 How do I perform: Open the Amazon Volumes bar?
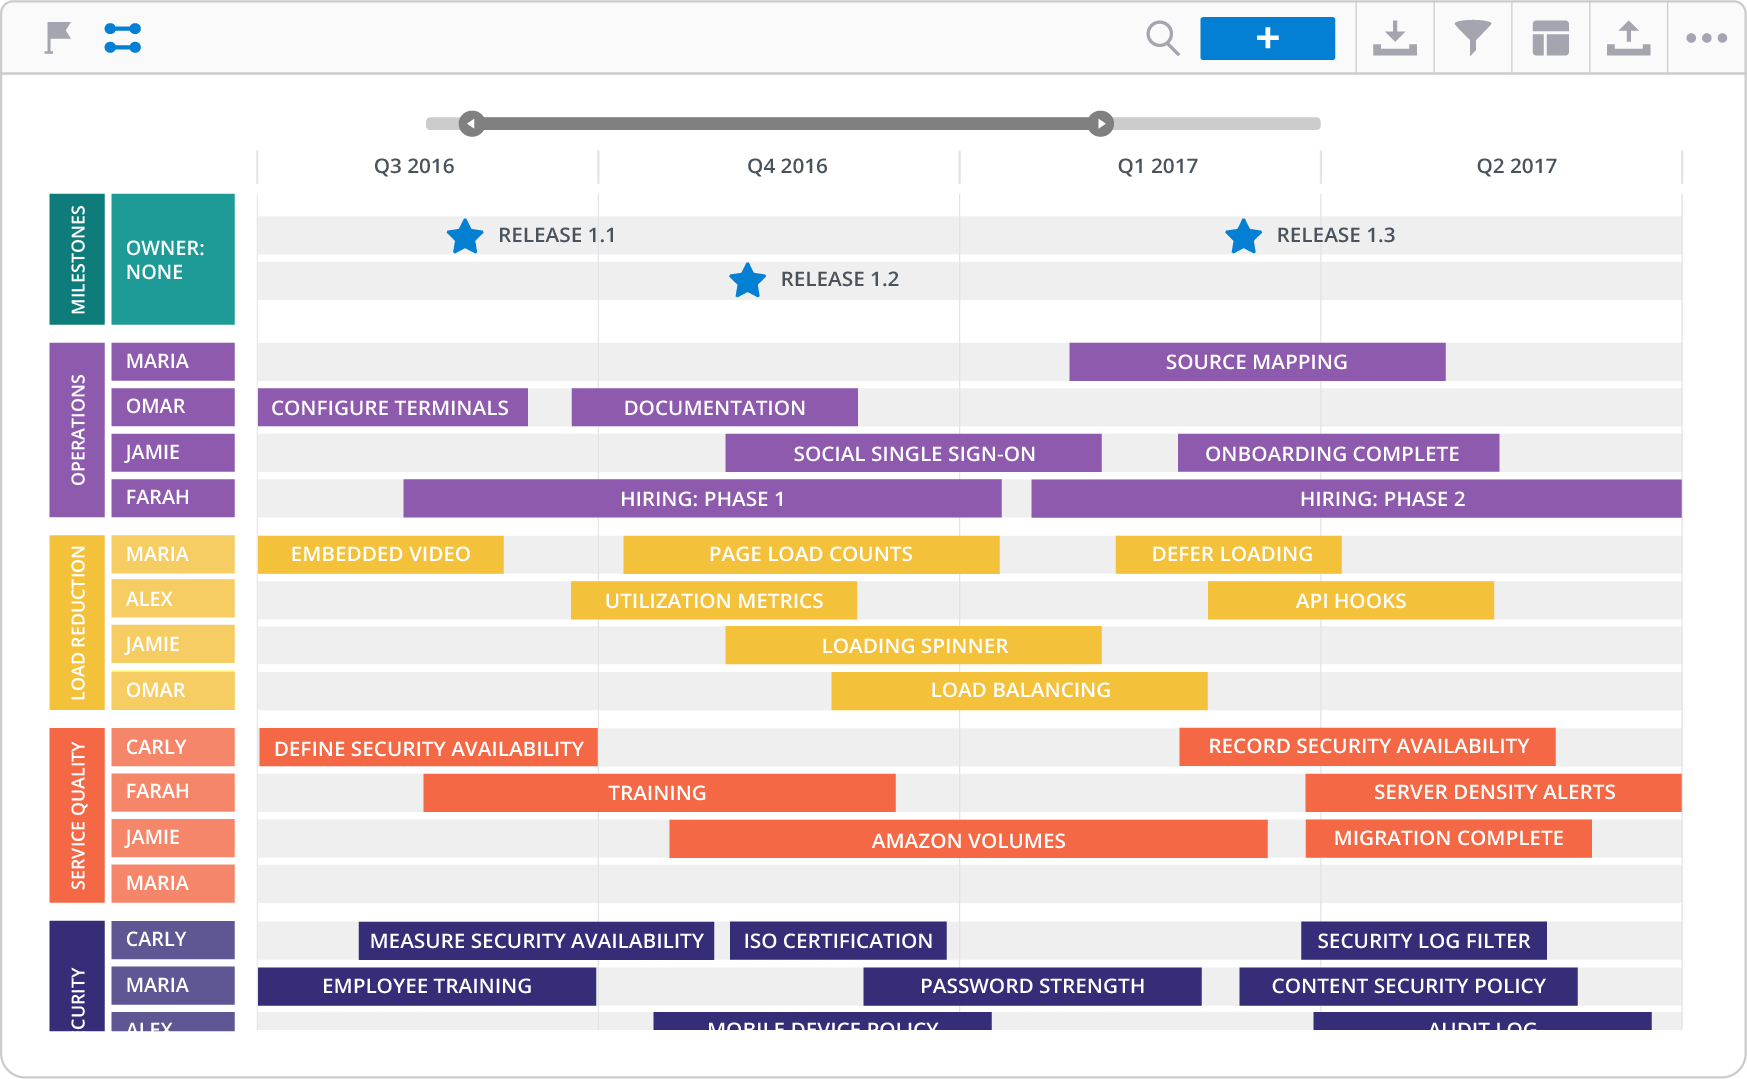pos(968,839)
